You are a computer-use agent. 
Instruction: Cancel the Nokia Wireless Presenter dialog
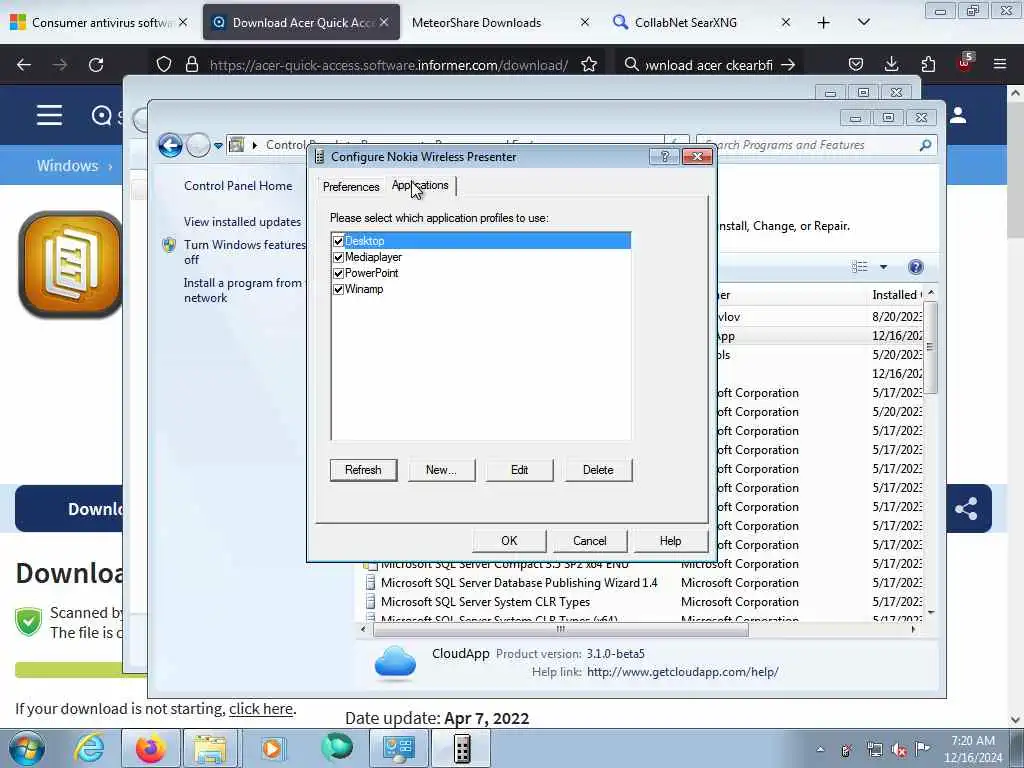point(590,541)
